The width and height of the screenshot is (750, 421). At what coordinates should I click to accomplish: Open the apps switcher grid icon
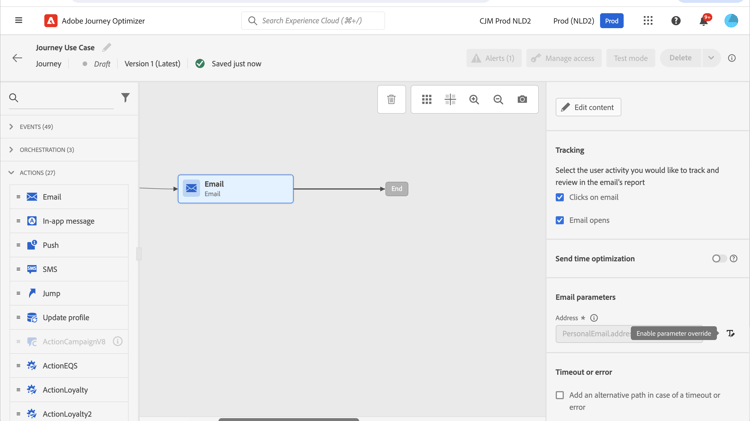tap(648, 21)
